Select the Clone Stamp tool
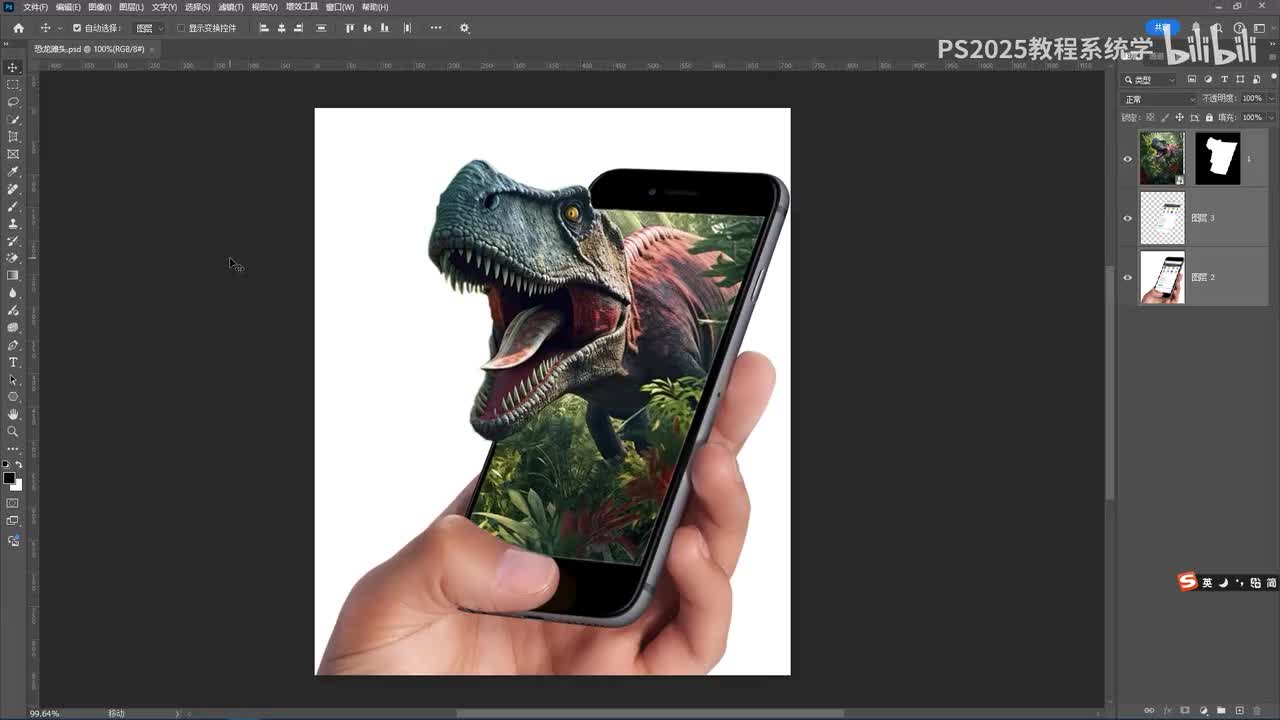Screen dimensions: 1280x720 click(13, 224)
